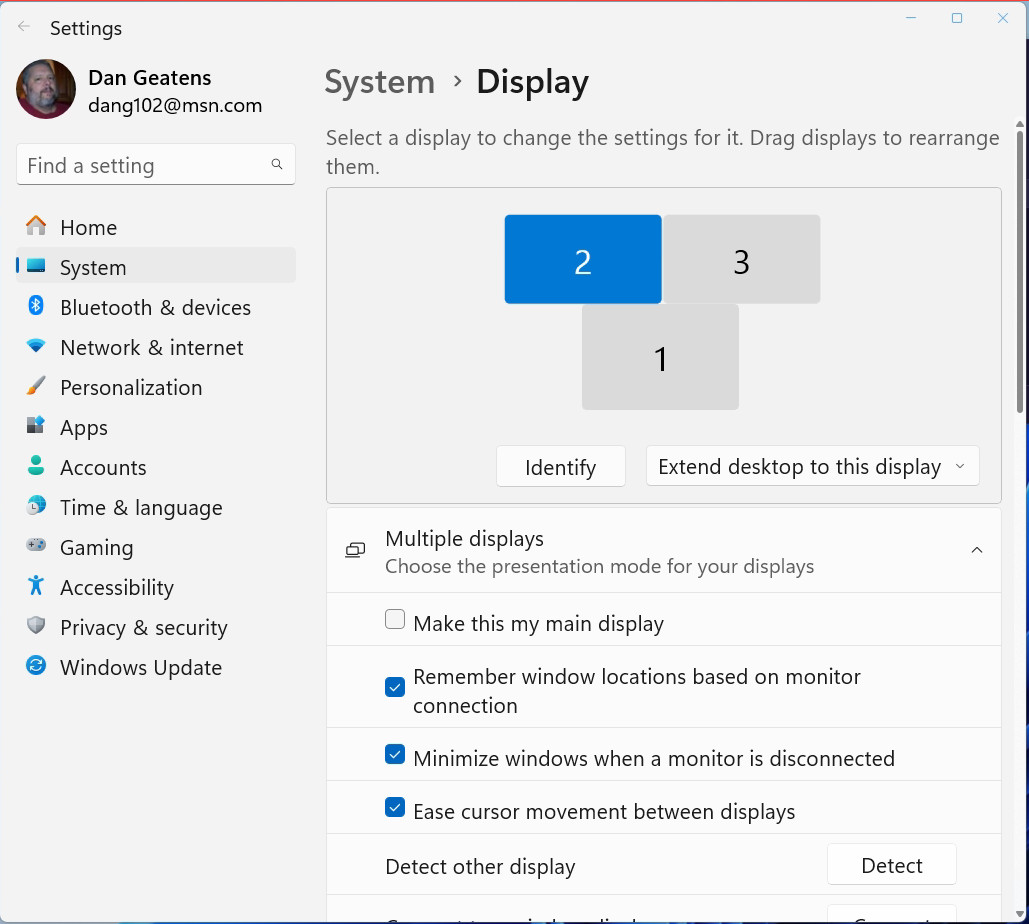Open Bluetooth & devices icon
Viewport: 1029px width, 924px height.
point(36,307)
